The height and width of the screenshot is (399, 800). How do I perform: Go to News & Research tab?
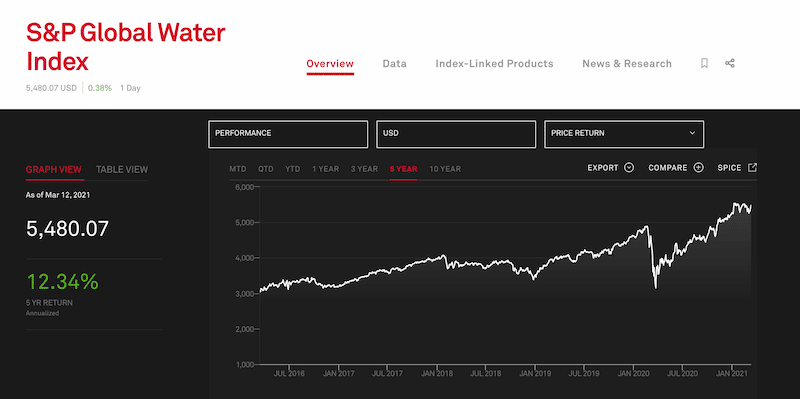pyautogui.click(x=627, y=64)
